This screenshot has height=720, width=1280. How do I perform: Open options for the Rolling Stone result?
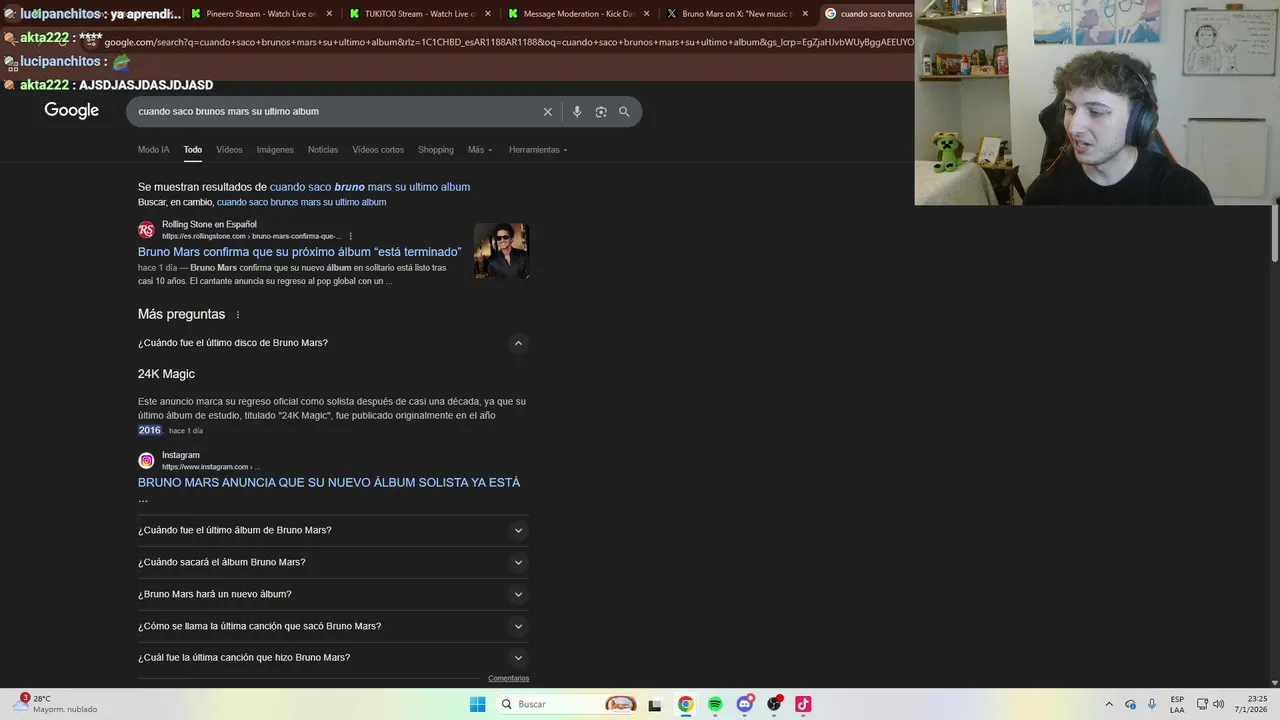(x=350, y=236)
